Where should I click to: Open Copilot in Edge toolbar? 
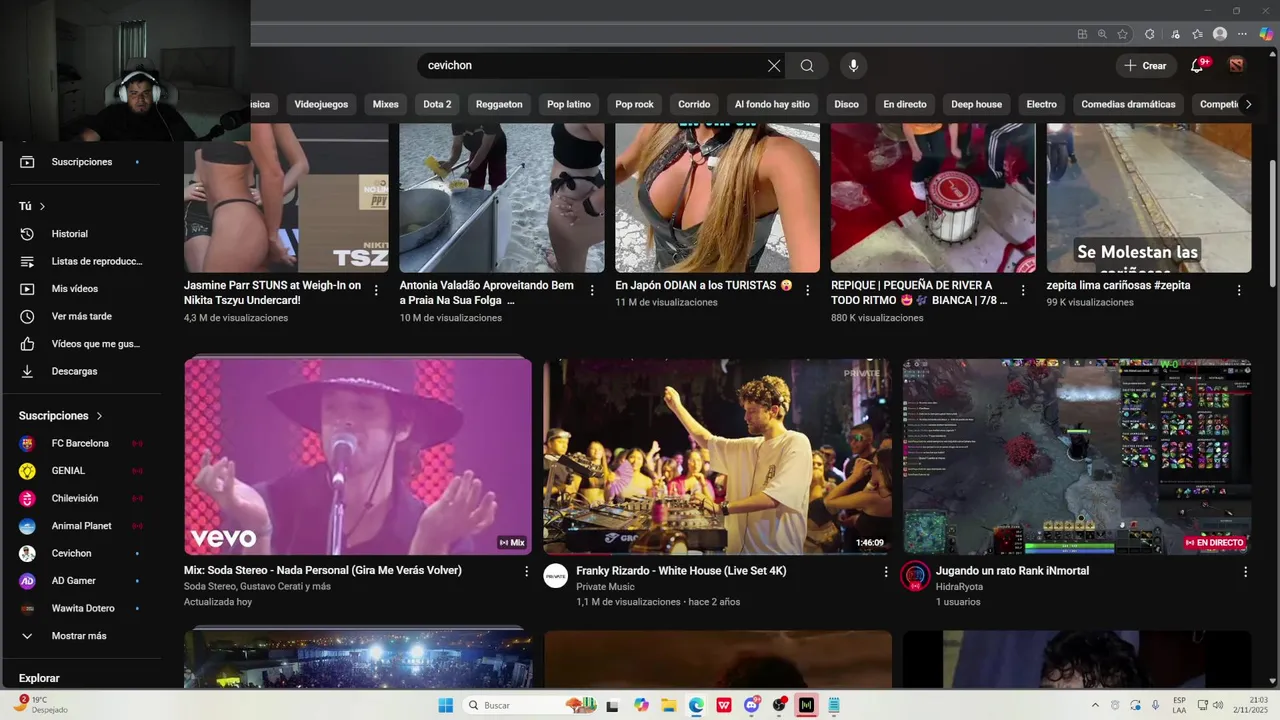click(1266, 34)
